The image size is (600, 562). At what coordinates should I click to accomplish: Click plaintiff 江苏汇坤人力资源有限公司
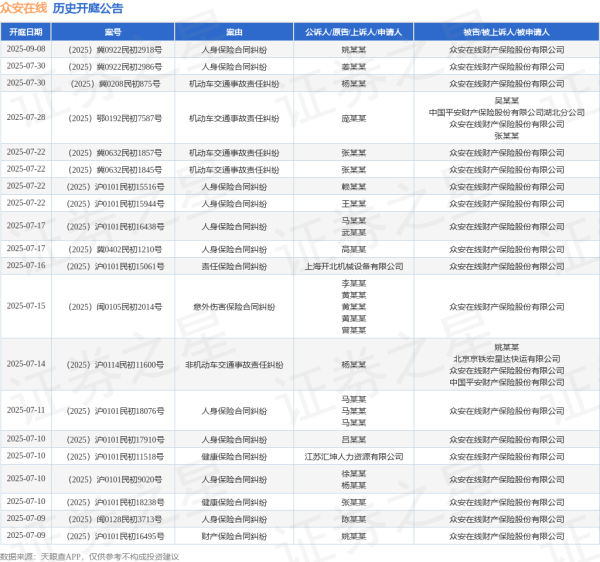coord(353,455)
